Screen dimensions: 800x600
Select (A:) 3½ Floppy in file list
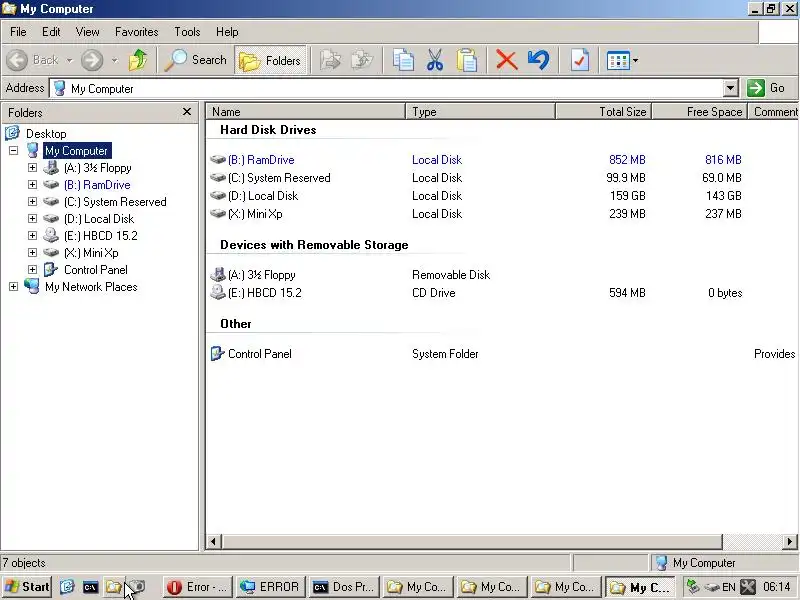pos(261,275)
